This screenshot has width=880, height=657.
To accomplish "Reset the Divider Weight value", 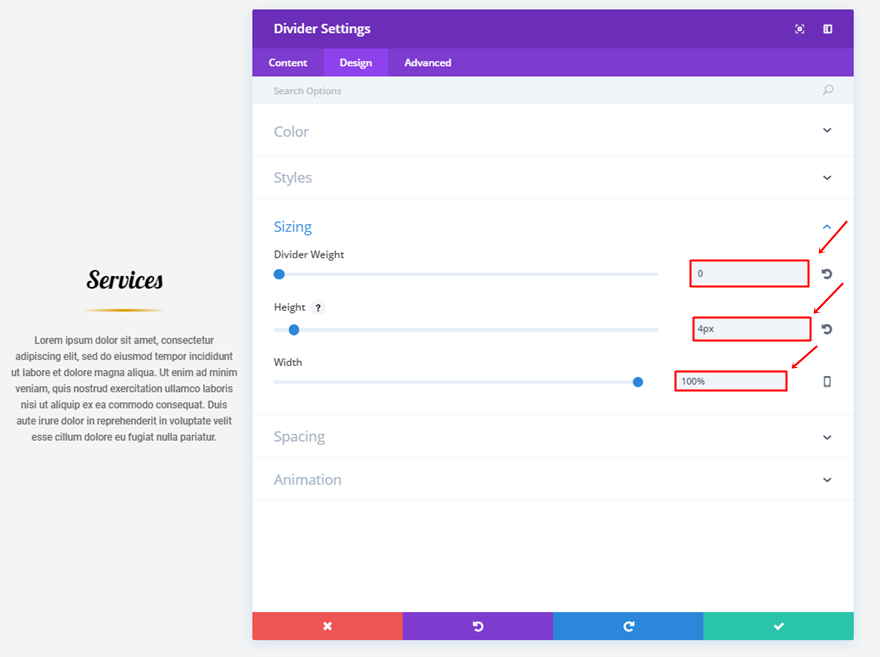I will click(x=827, y=274).
